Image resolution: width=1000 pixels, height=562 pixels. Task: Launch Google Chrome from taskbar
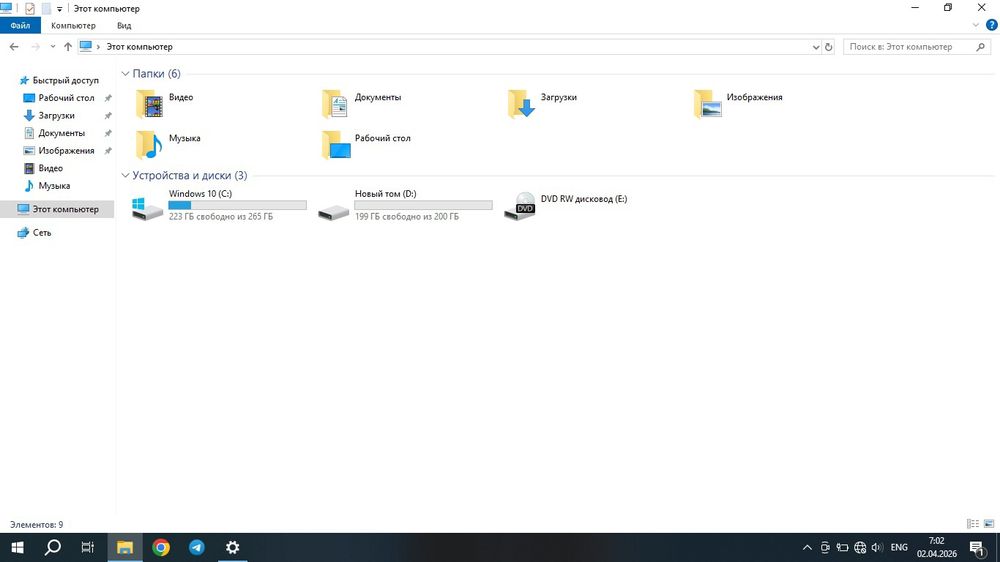pos(161,547)
